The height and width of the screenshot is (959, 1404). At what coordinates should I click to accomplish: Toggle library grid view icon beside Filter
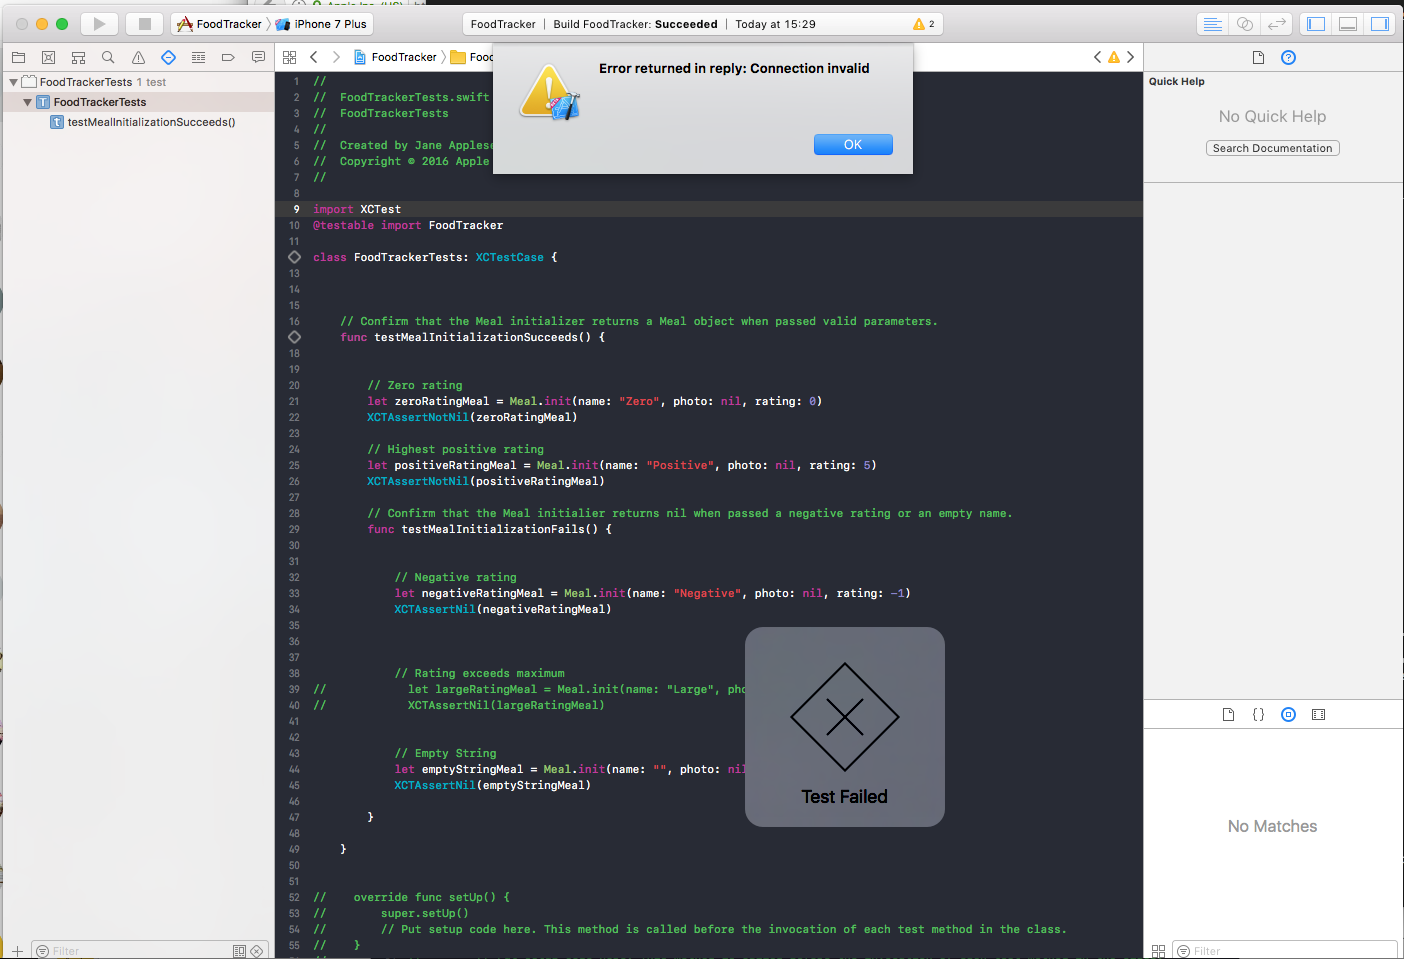tap(1158, 951)
